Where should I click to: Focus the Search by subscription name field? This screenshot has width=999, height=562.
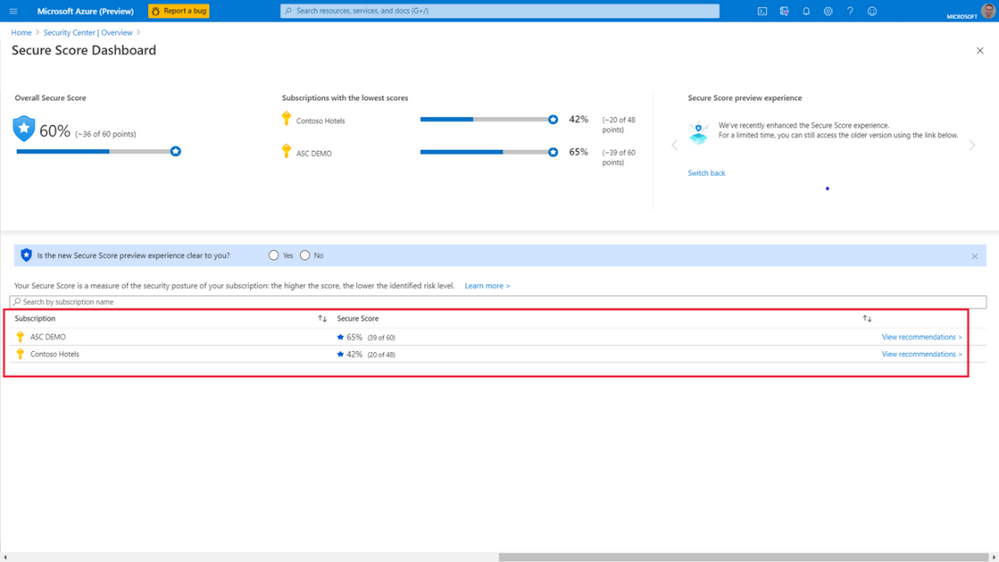[498, 301]
